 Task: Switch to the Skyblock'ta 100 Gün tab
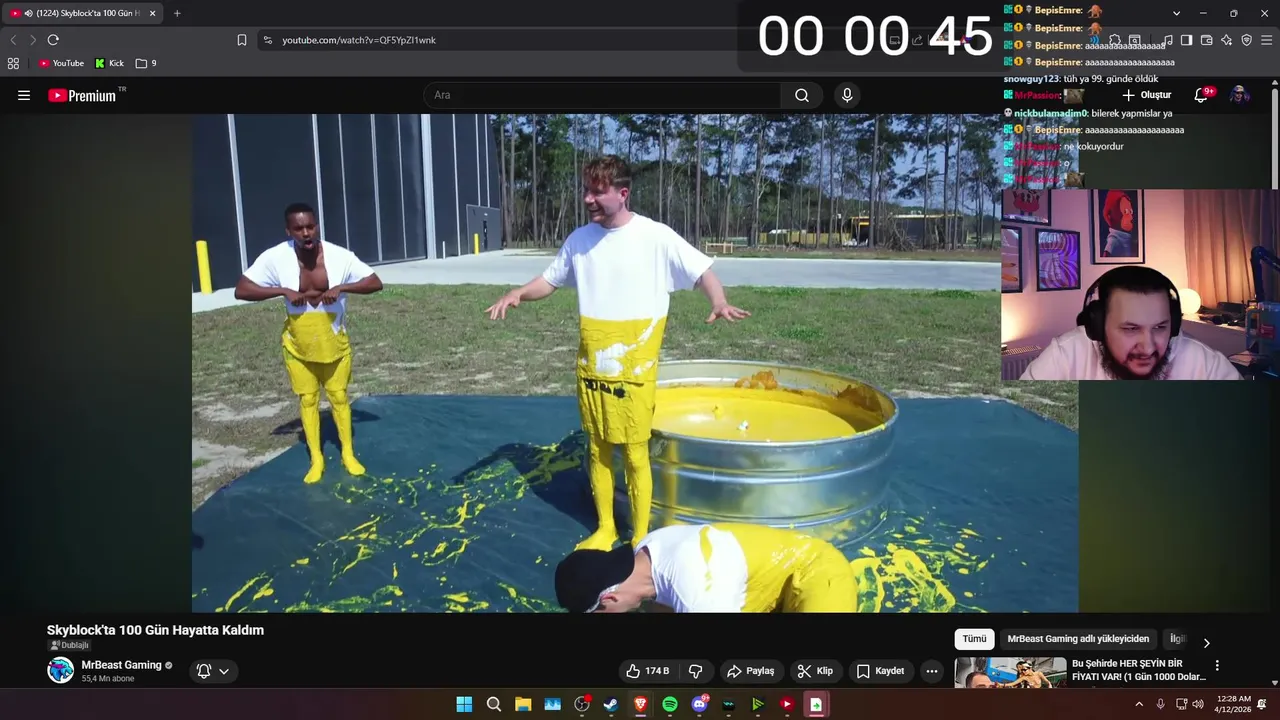click(84, 13)
